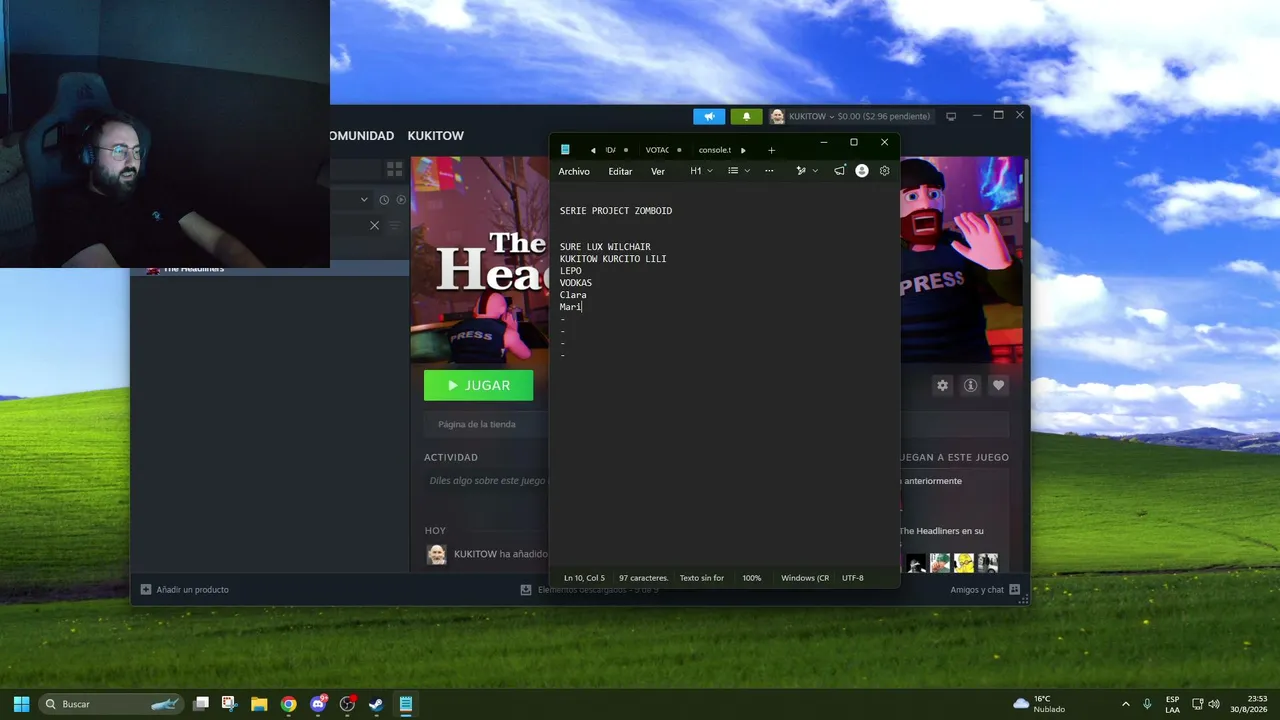Switch to Notepad on the taskbar
1280x720 pixels.
(x=405, y=704)
